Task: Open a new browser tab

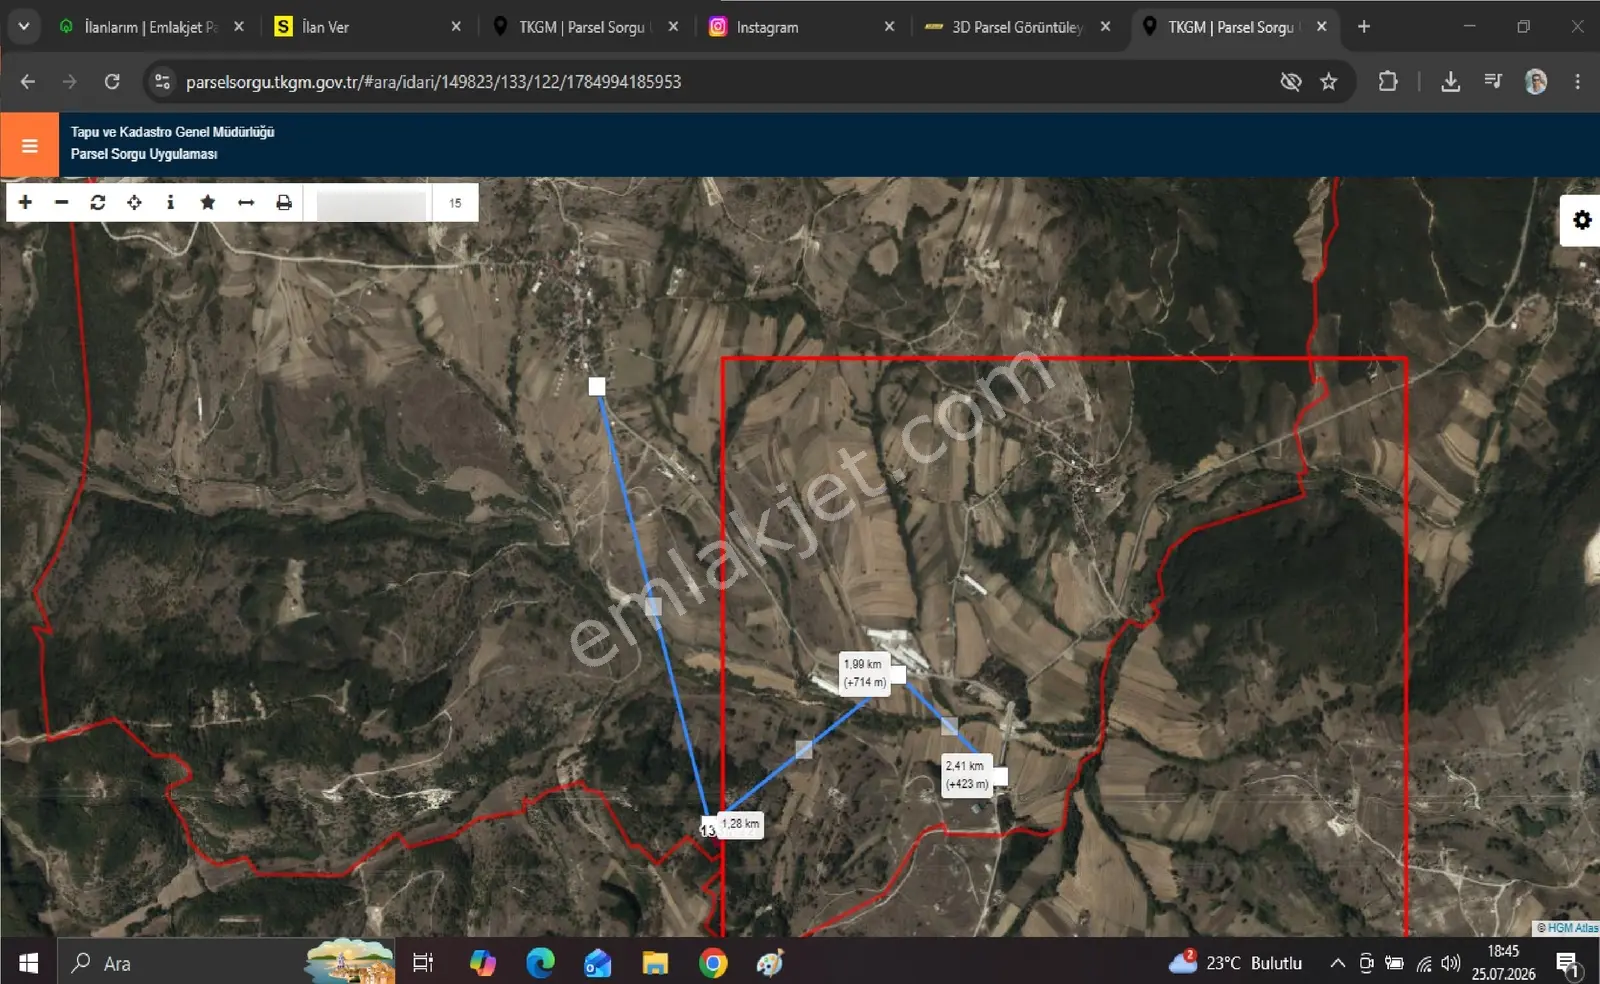Action: [x=1364, y=27]
